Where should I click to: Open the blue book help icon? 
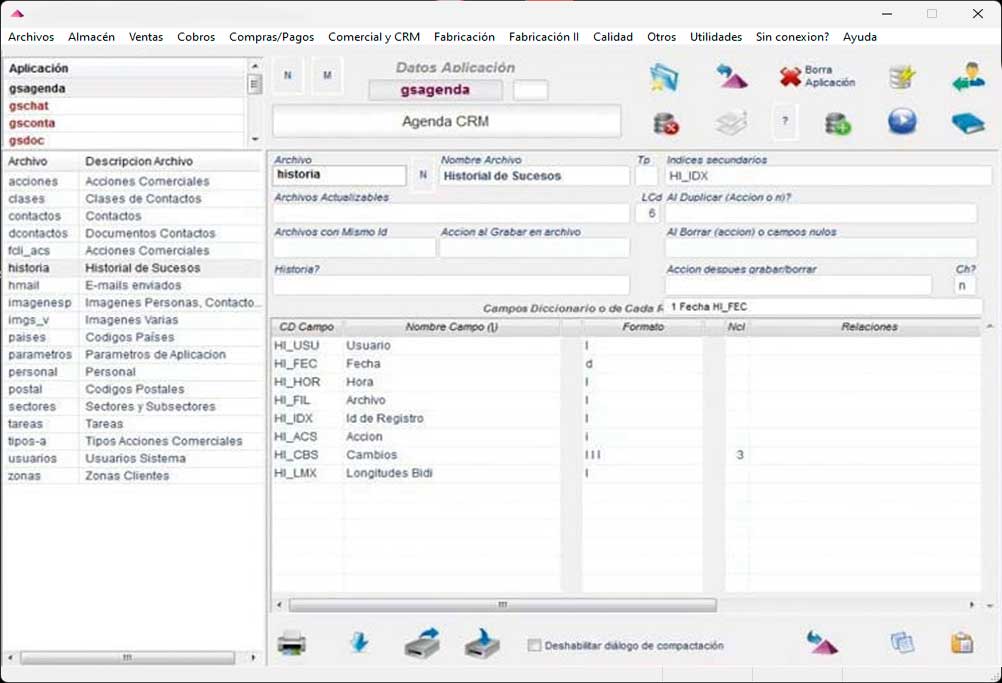click(968, 123)
